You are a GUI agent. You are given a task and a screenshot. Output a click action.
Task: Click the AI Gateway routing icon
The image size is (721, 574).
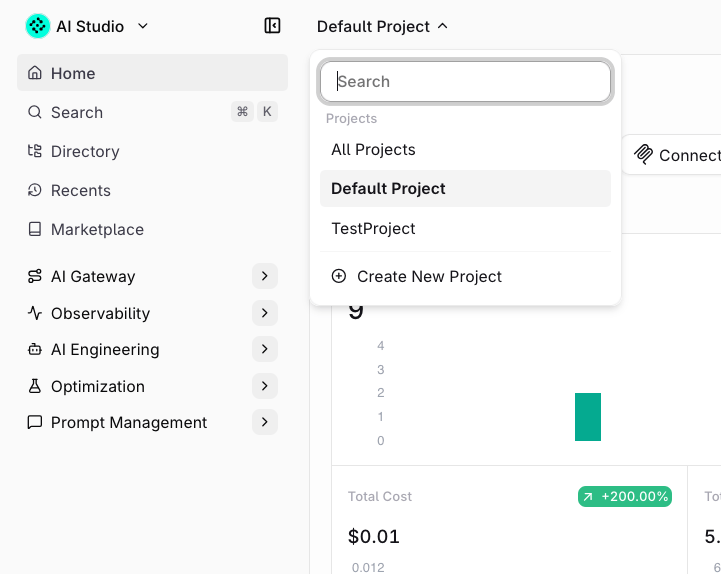click(x=34, y=276)
